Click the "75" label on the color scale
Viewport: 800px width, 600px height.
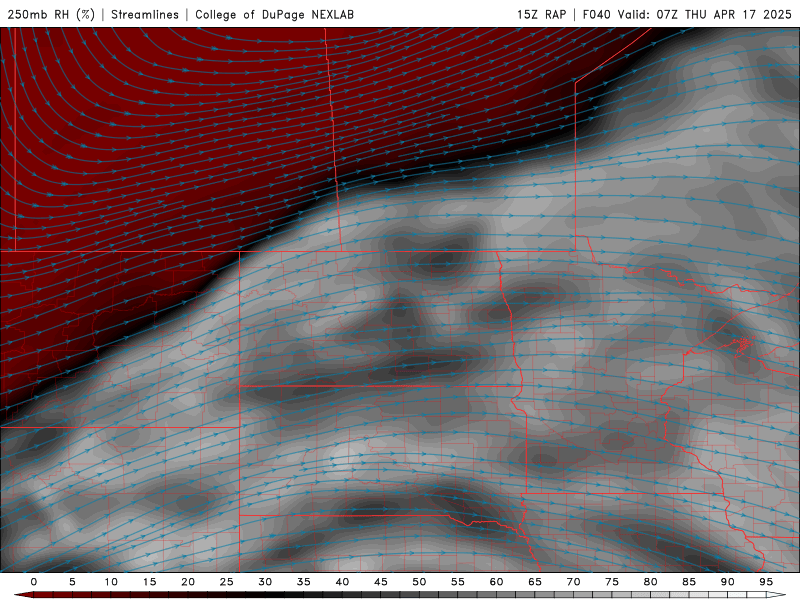coord(612,582)
